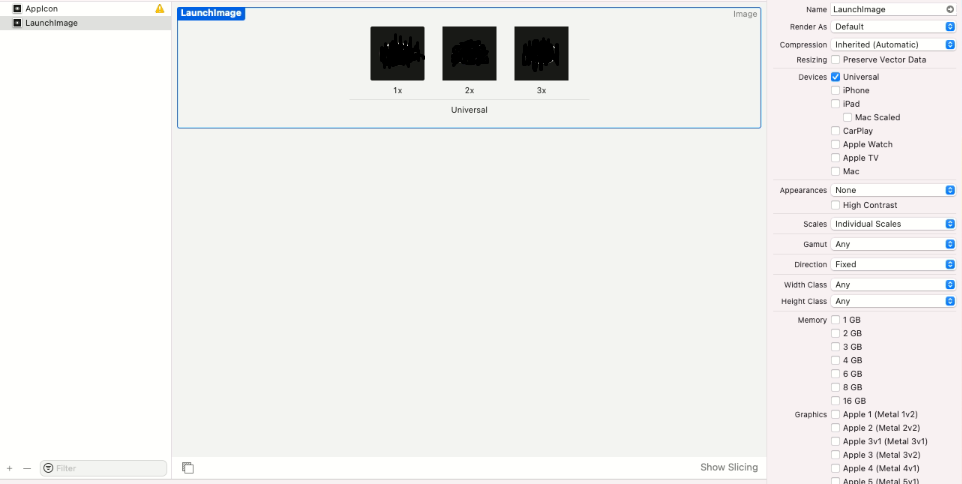The height and width of the screenshot is (484, 962).
Task: Check the 6 GB memory option
Action: tap(836, 374)
